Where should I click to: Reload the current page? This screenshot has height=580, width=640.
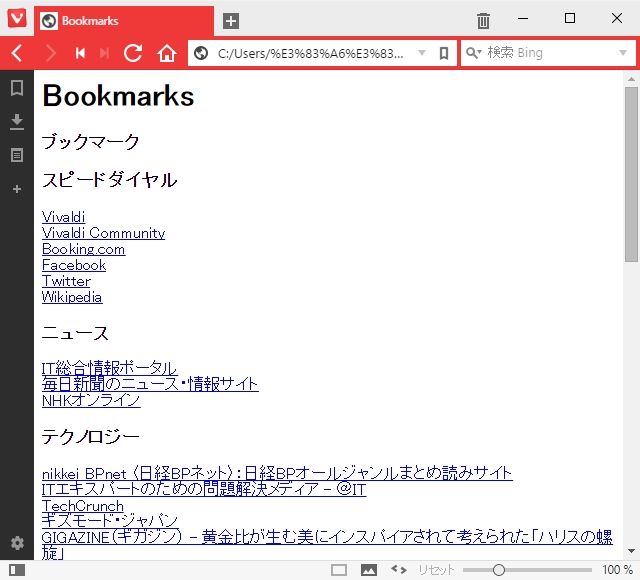pos(133,53)
